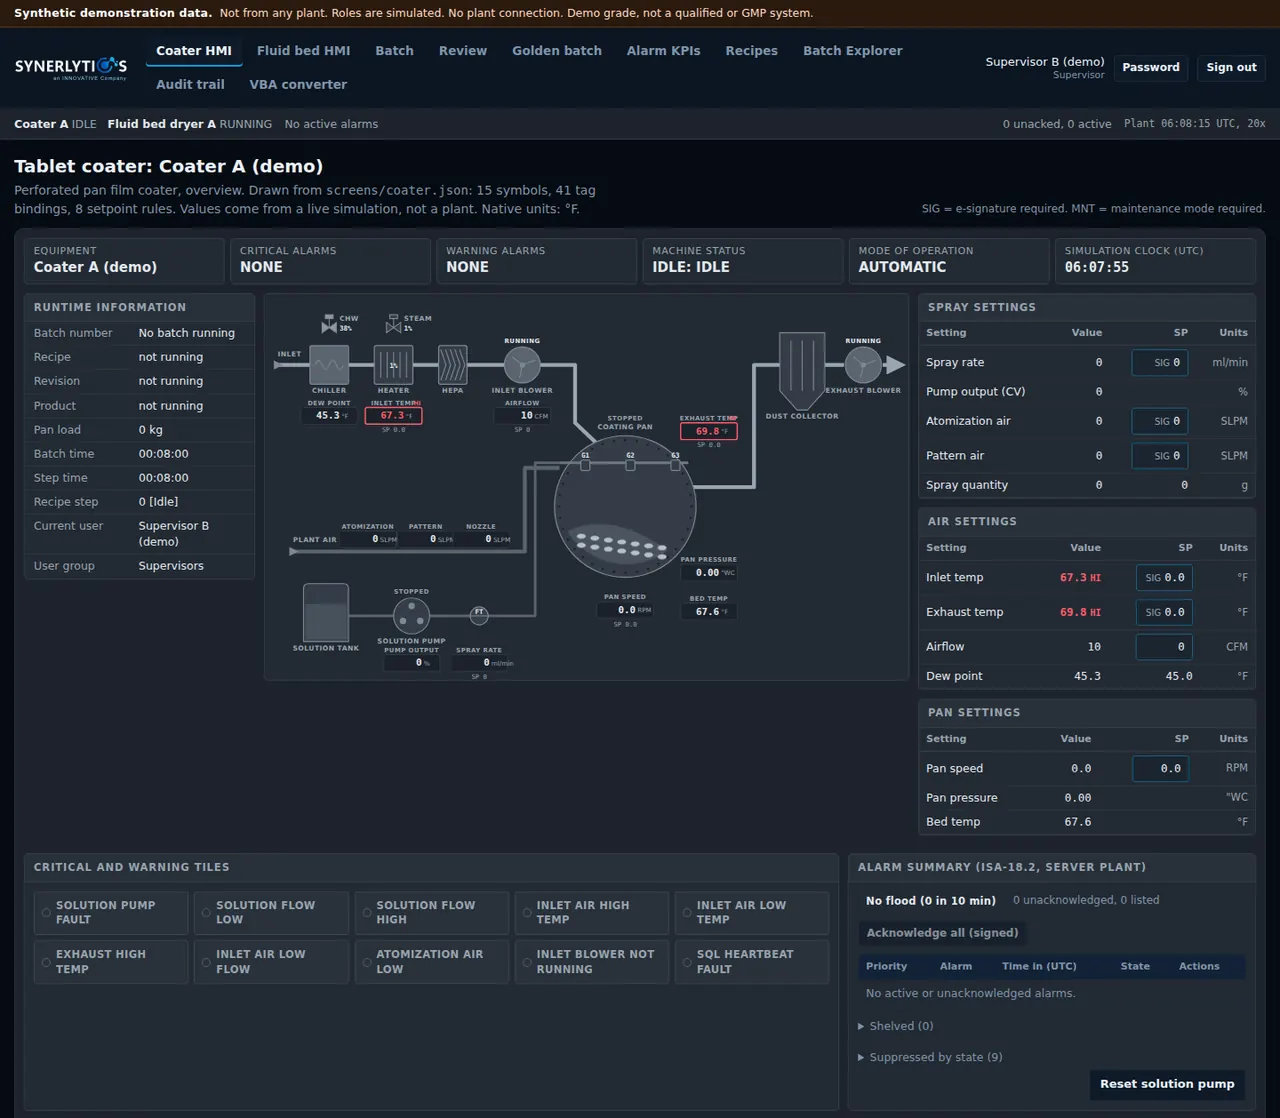Viewport: 1280px width, 1118px height.
Task: Select the Exhaust Blower fan symbol
Action: (x=863, y=365)
